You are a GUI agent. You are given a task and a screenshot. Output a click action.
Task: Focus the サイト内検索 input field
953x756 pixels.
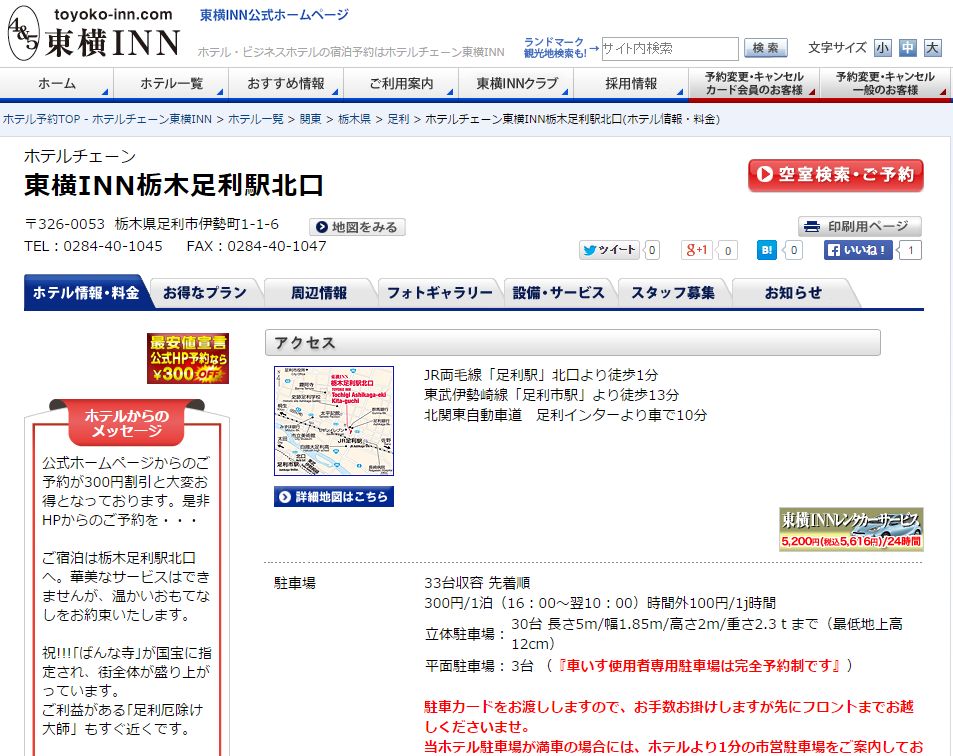point(670,49)
